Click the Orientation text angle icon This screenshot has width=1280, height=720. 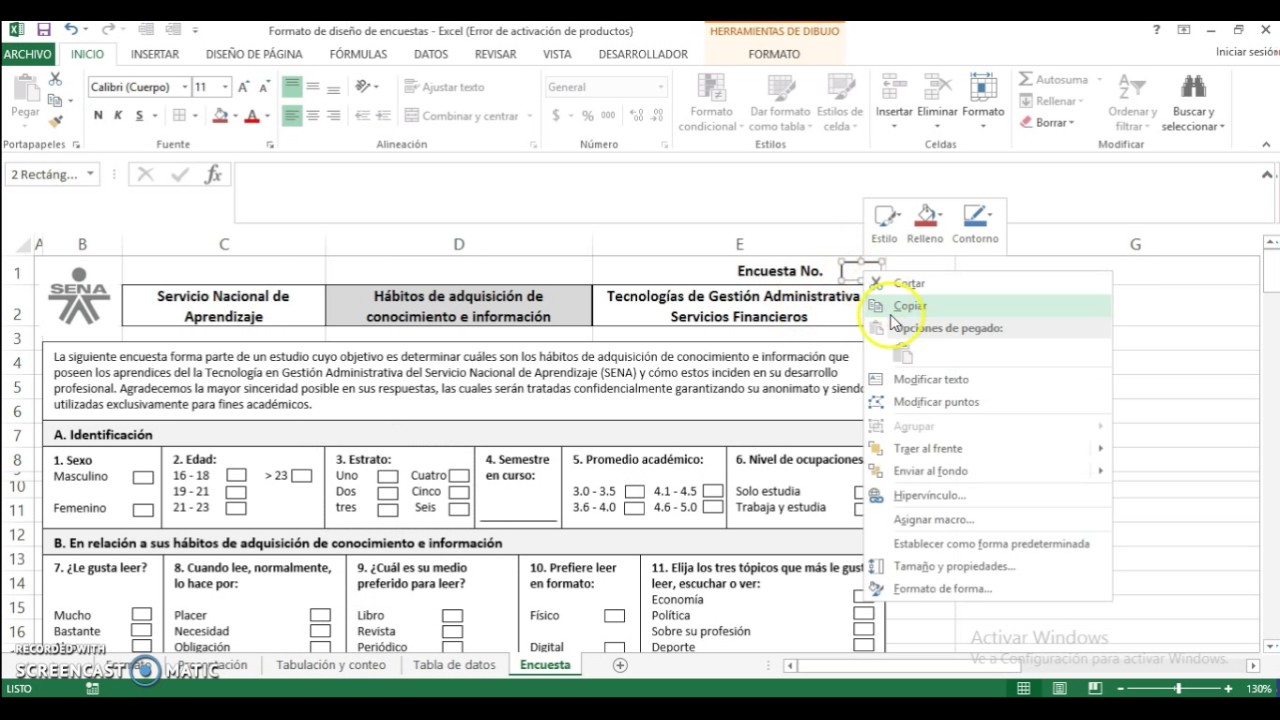363,87
